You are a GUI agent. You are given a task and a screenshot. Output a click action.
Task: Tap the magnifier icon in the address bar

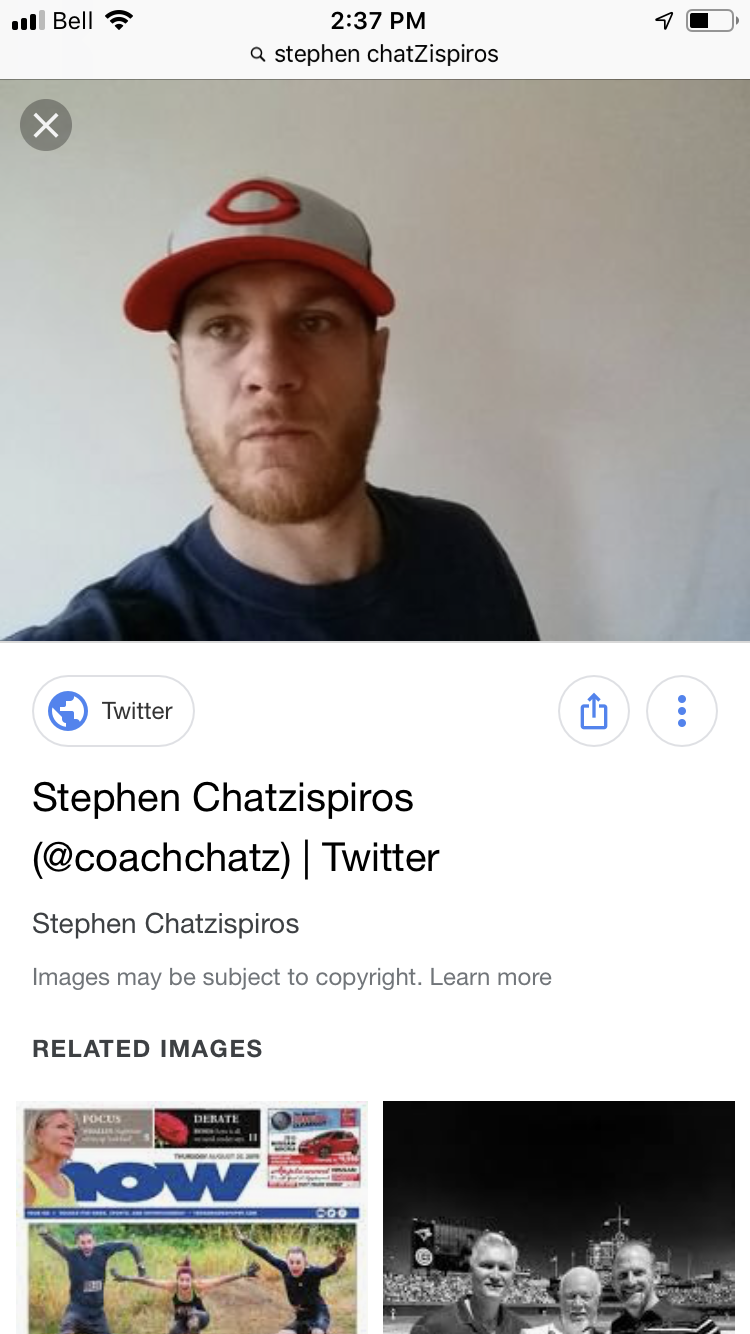[x=258, y=54]
